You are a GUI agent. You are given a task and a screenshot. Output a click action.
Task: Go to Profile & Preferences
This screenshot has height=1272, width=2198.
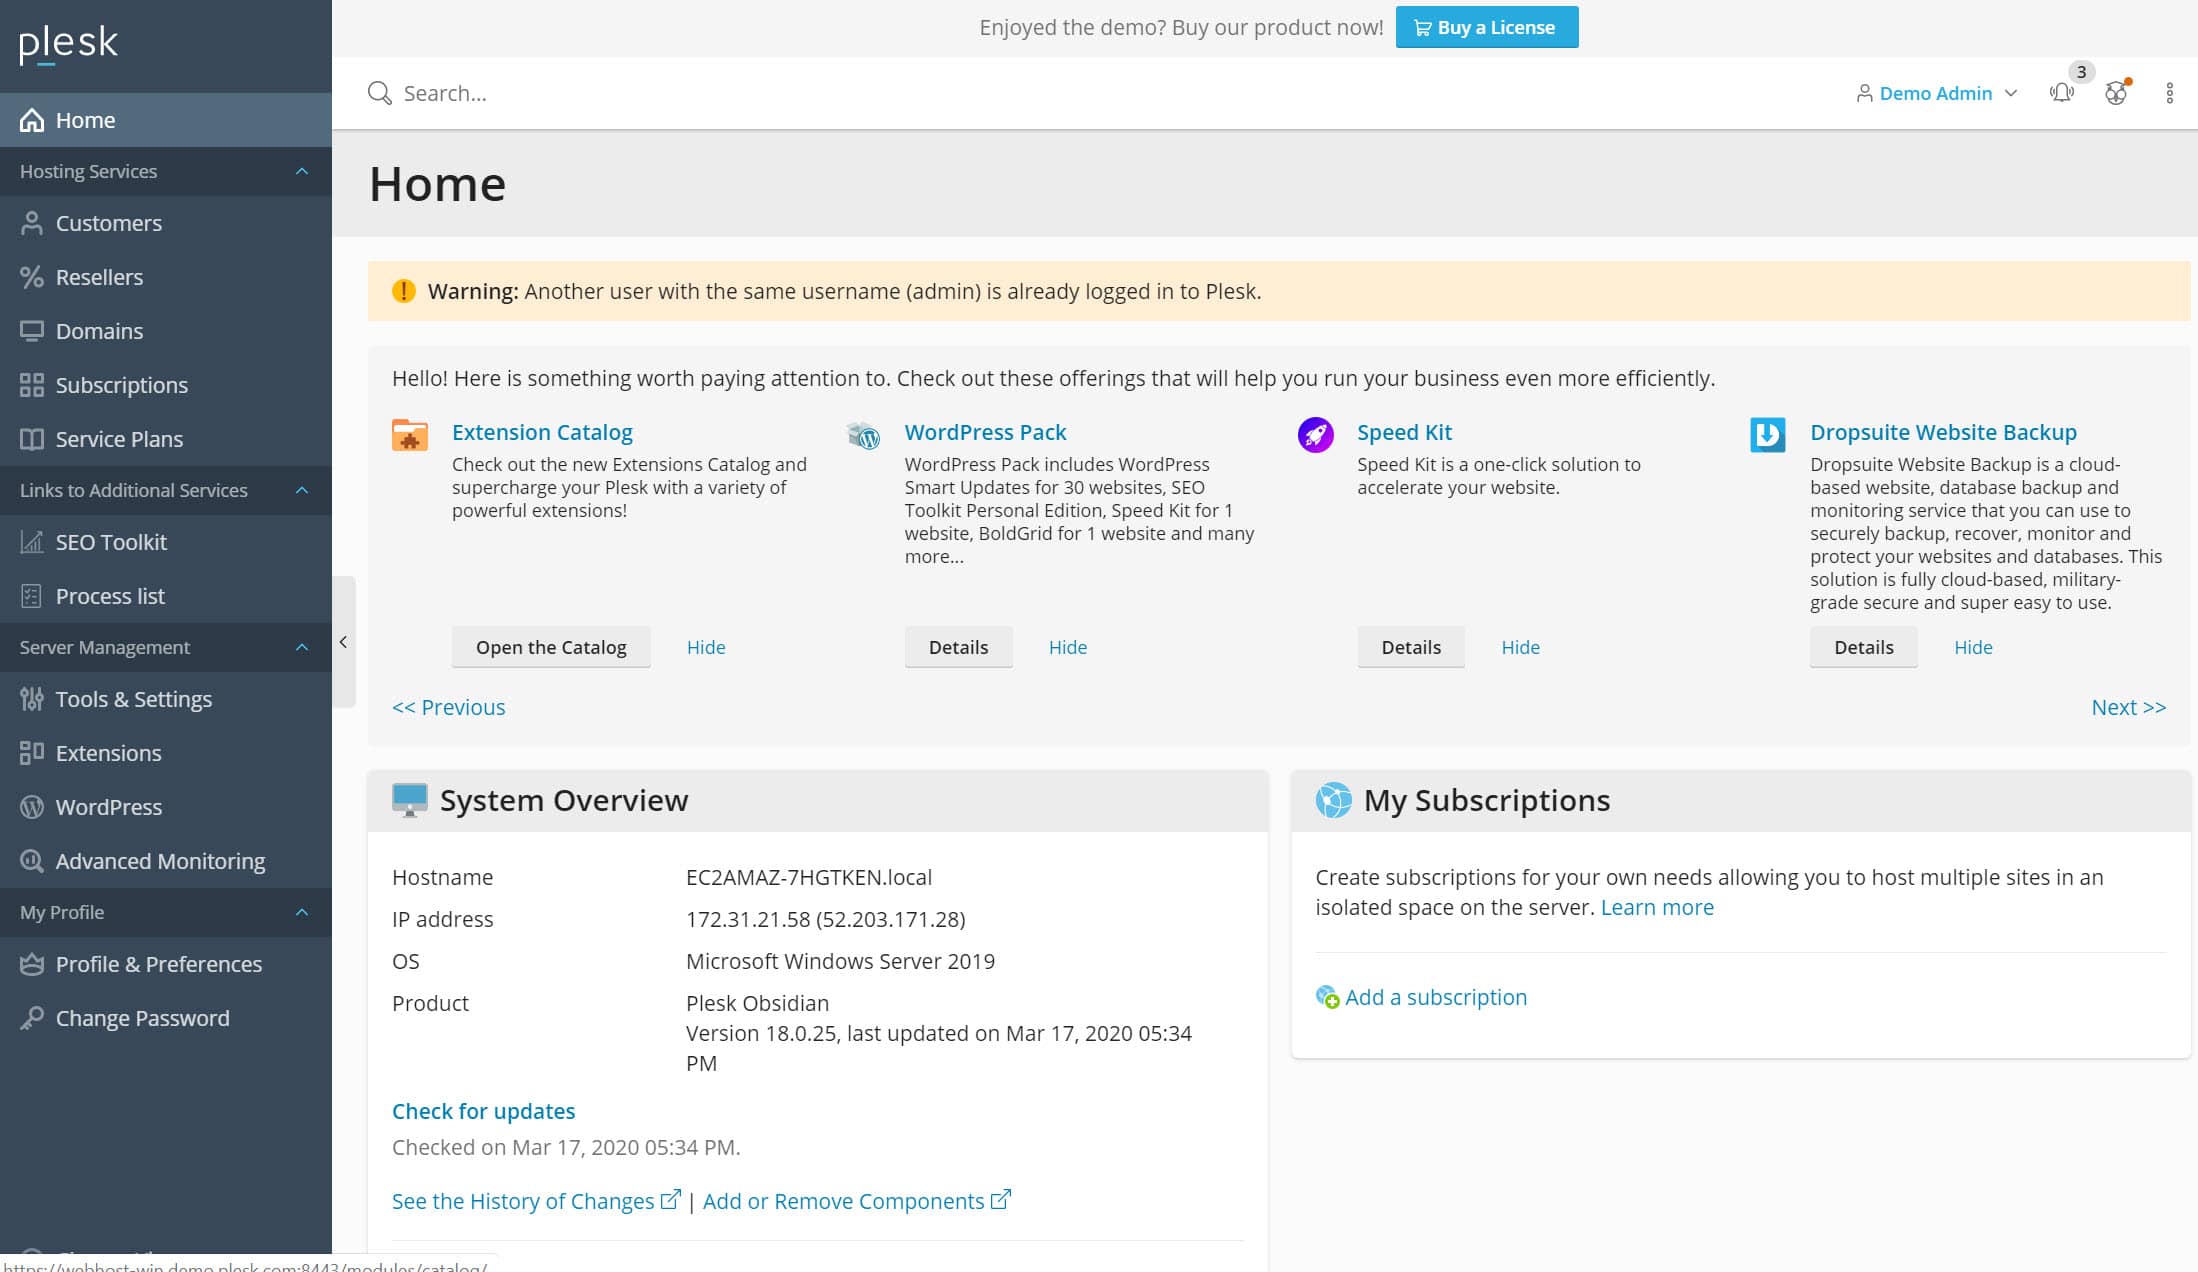pyautogui.click(x=158, y=963)
